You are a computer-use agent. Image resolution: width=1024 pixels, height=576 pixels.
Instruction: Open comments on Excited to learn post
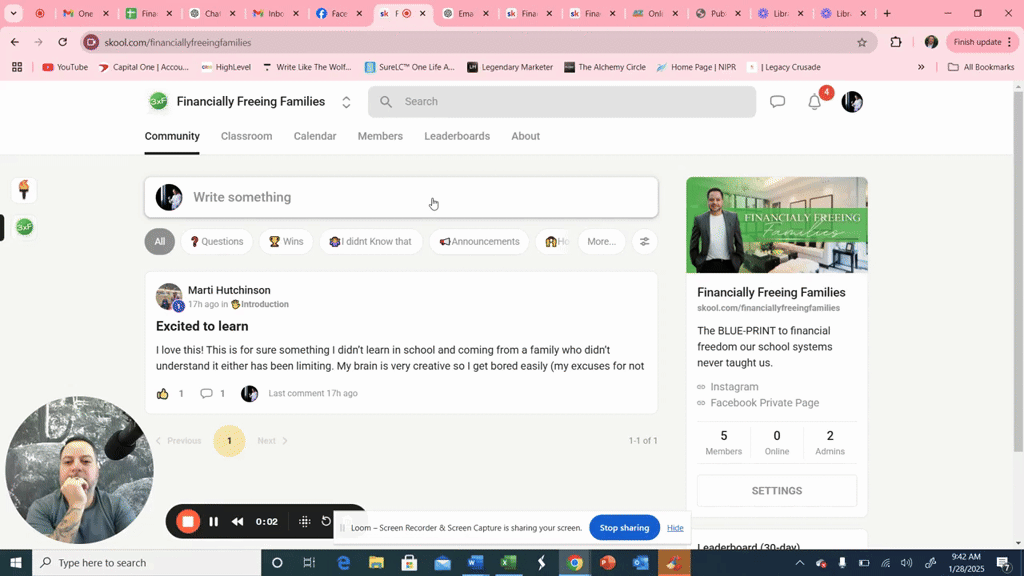tap(206, 393)
